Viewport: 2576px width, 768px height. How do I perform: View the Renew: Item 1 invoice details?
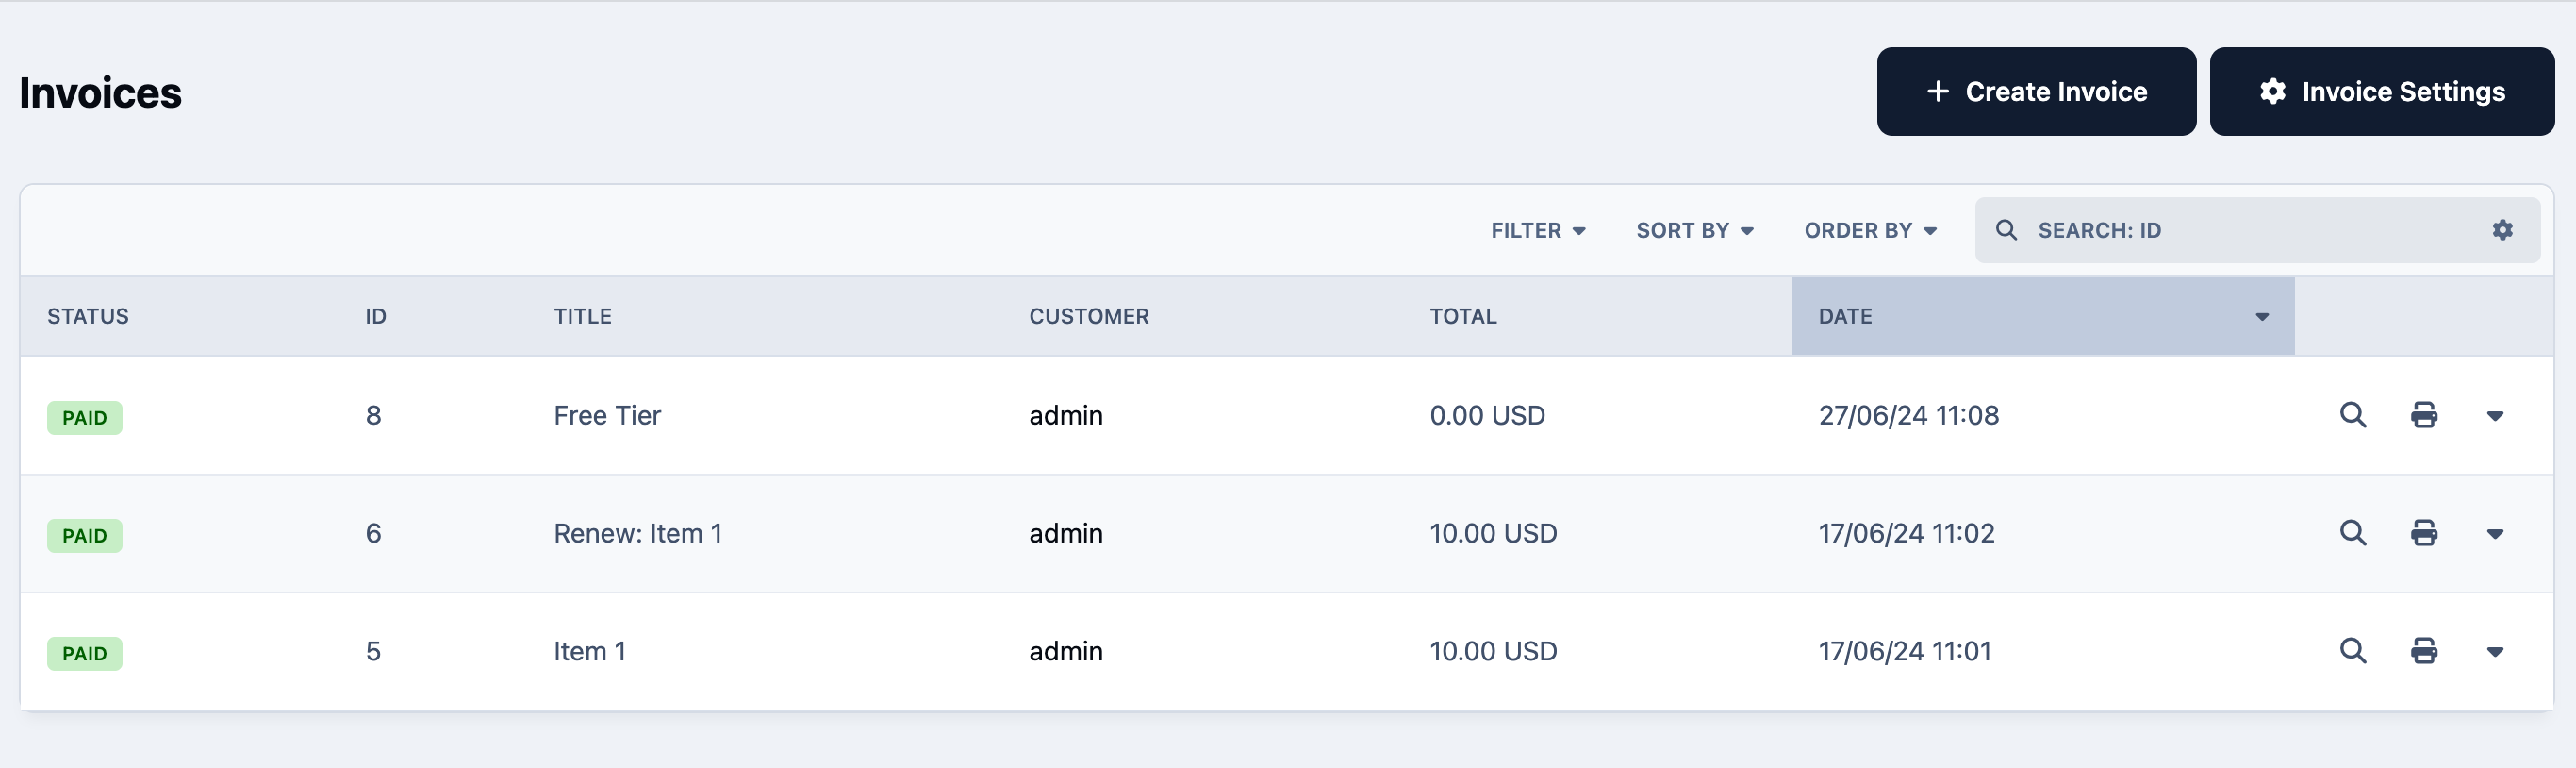[2353, 533]
